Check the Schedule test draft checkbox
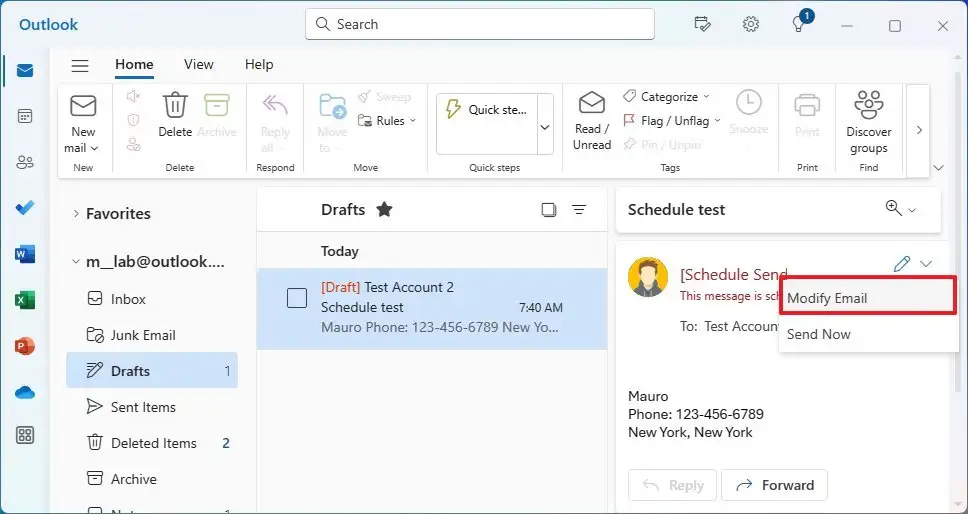 (x=297, y=298)
